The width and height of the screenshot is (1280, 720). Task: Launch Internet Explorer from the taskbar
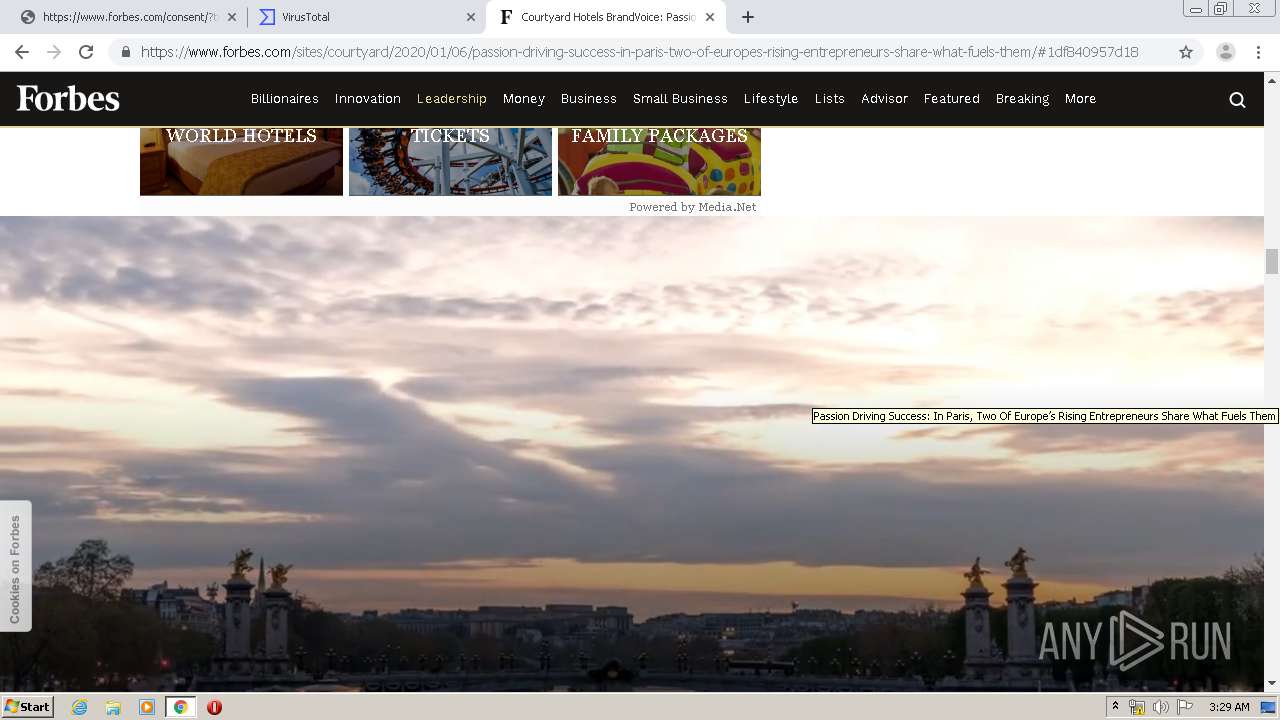coord(80,707)
